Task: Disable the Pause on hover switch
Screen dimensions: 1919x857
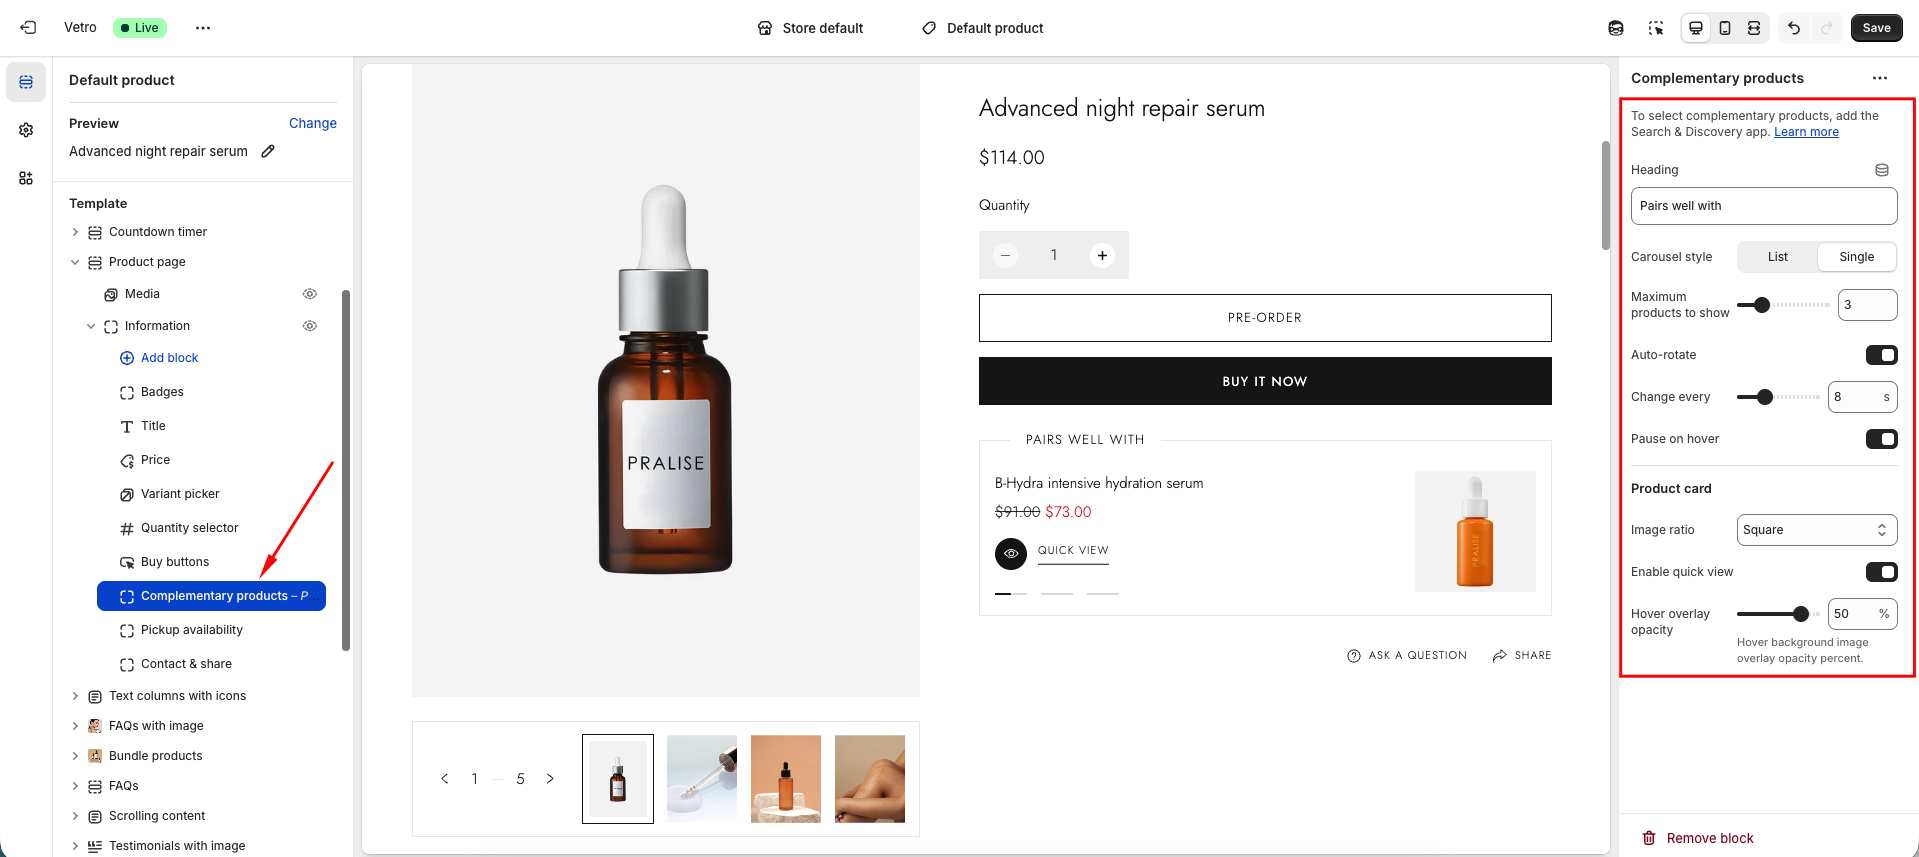Action: pyautogui.click(x=1881, y=439)
